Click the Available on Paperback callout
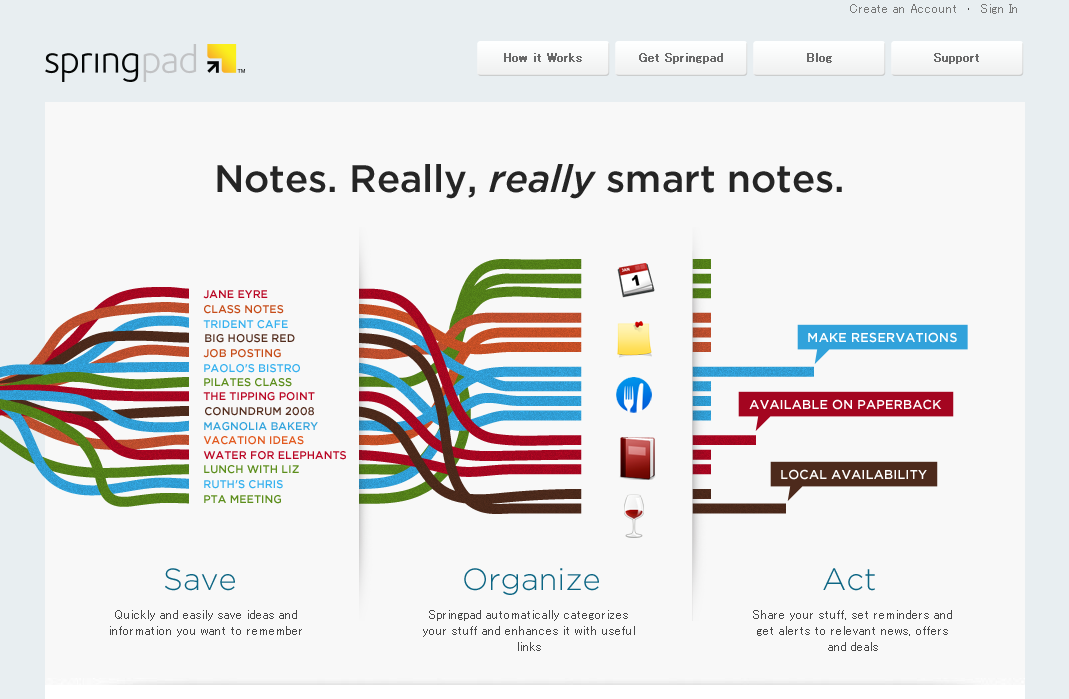 (845, 404)
